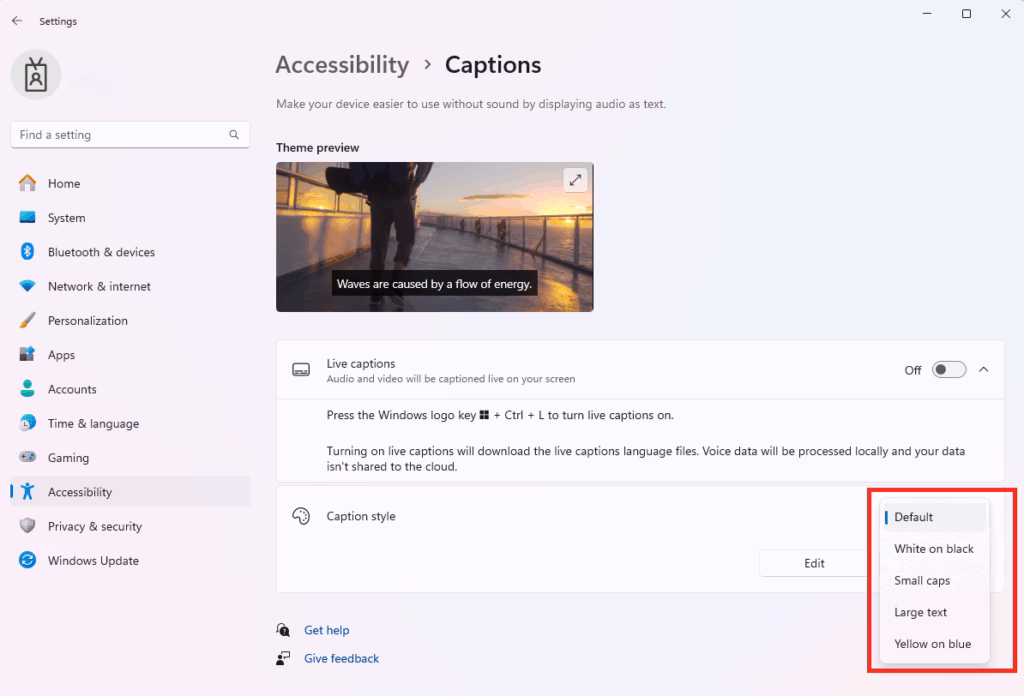Click the Home house icon in sidebar
This screenshot has height=696, width=1024.
27,183
